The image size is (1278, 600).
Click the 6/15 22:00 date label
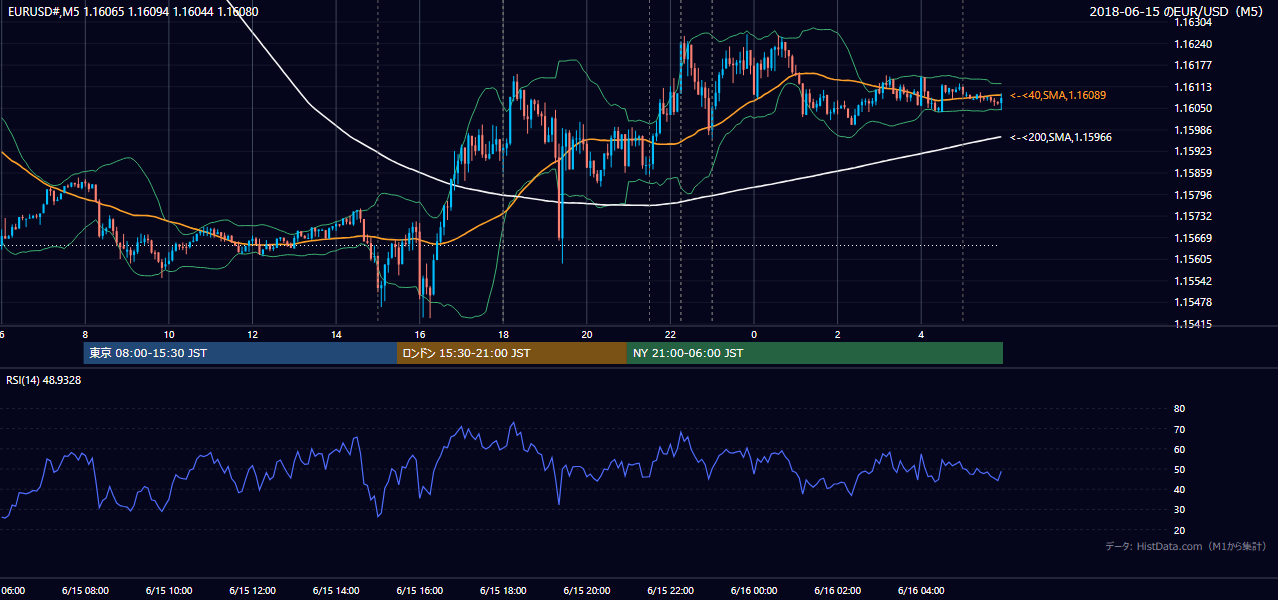(670, 591)
